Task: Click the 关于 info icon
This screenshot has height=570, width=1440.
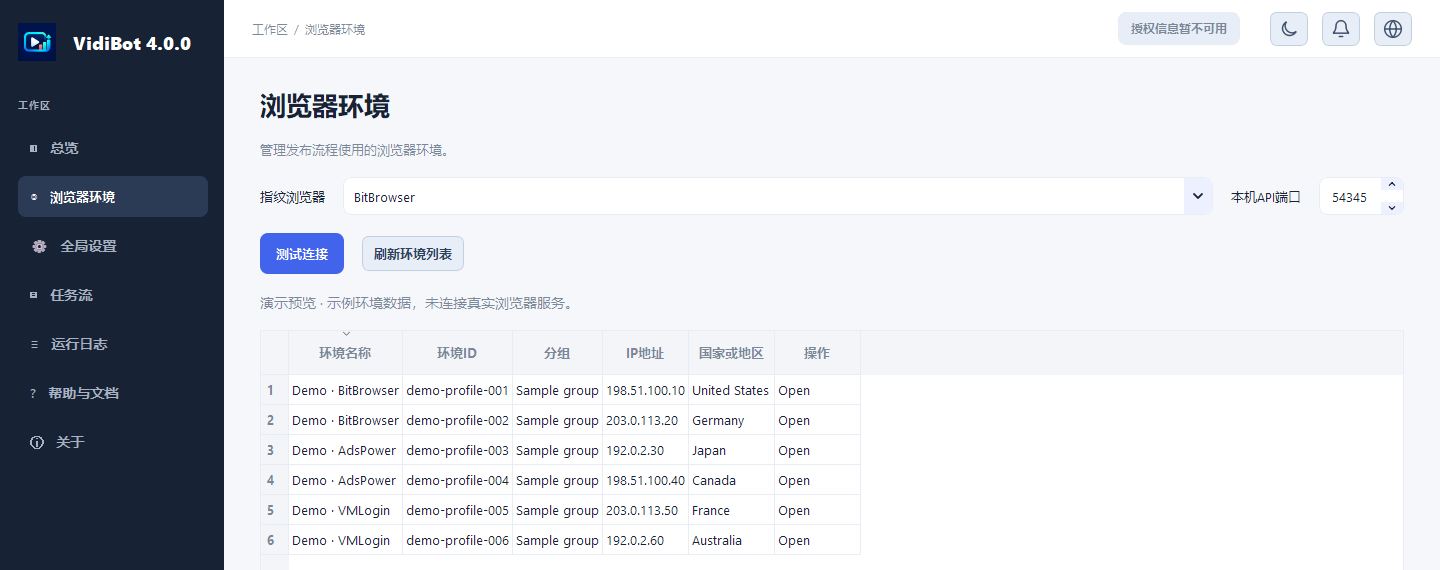Action: (x=37, y=442)
